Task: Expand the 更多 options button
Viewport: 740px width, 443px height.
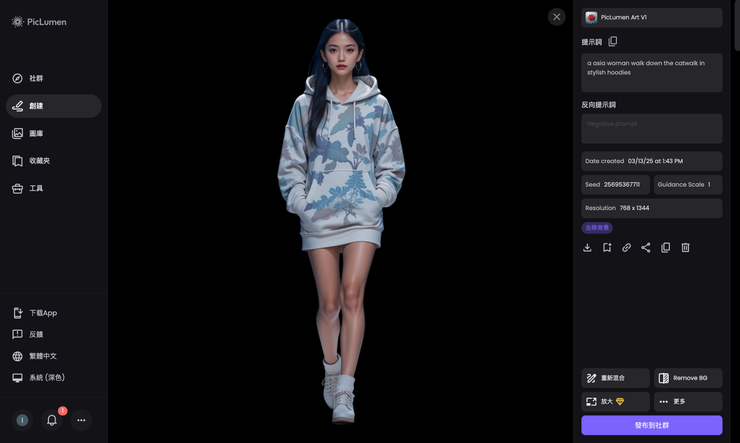Action: [687, 401]
